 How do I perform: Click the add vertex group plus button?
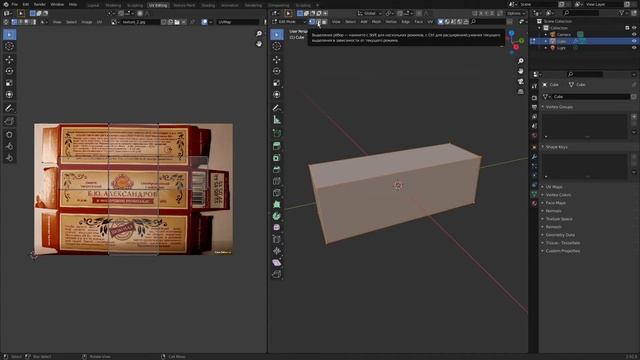tap(634, 117)
